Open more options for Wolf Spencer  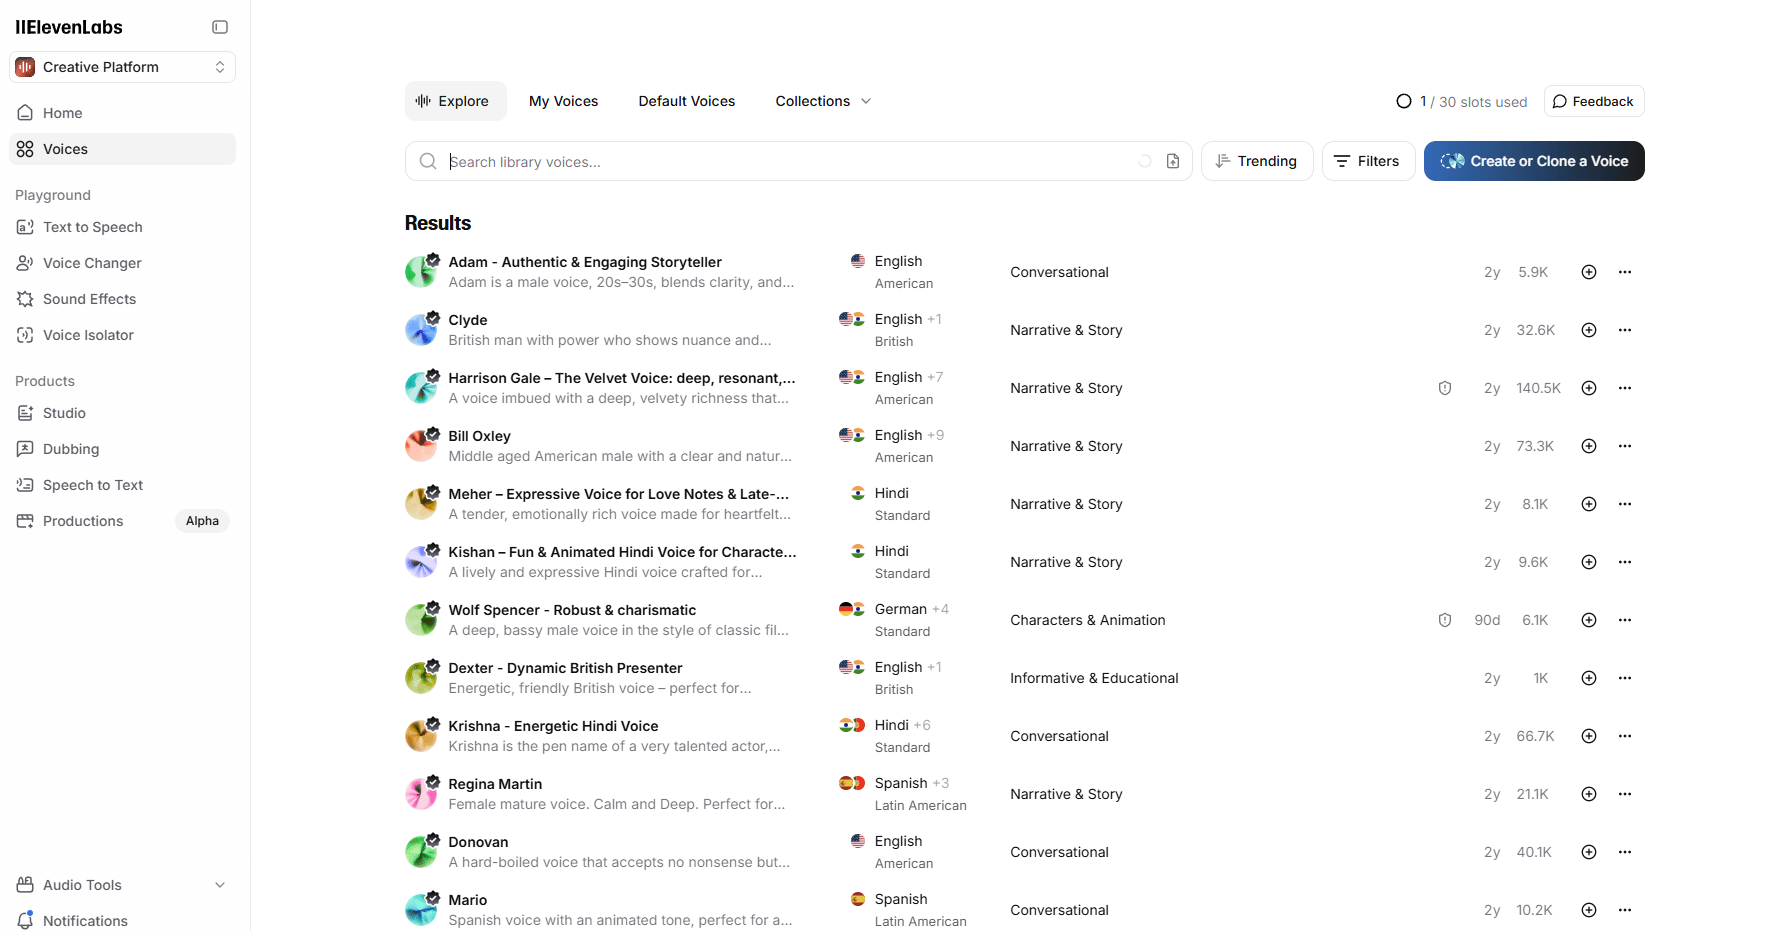pos(1625,620)
